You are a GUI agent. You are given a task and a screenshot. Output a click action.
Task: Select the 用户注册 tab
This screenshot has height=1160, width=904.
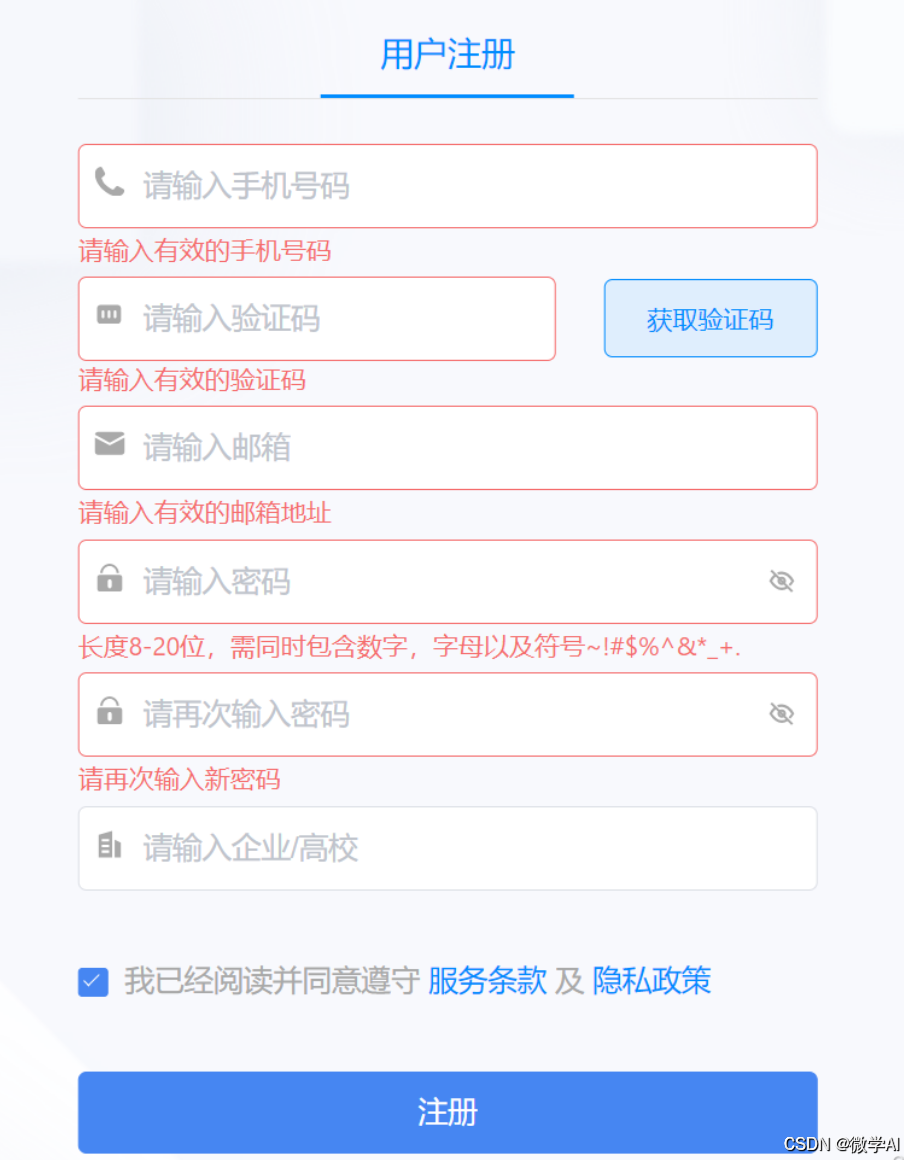(x=447, y=55)
